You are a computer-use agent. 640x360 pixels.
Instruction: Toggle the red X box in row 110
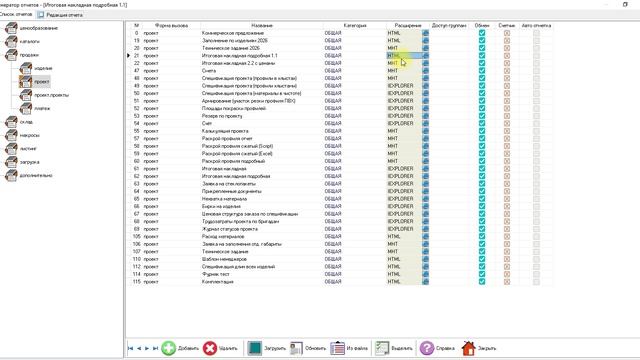tap(507, 259)
